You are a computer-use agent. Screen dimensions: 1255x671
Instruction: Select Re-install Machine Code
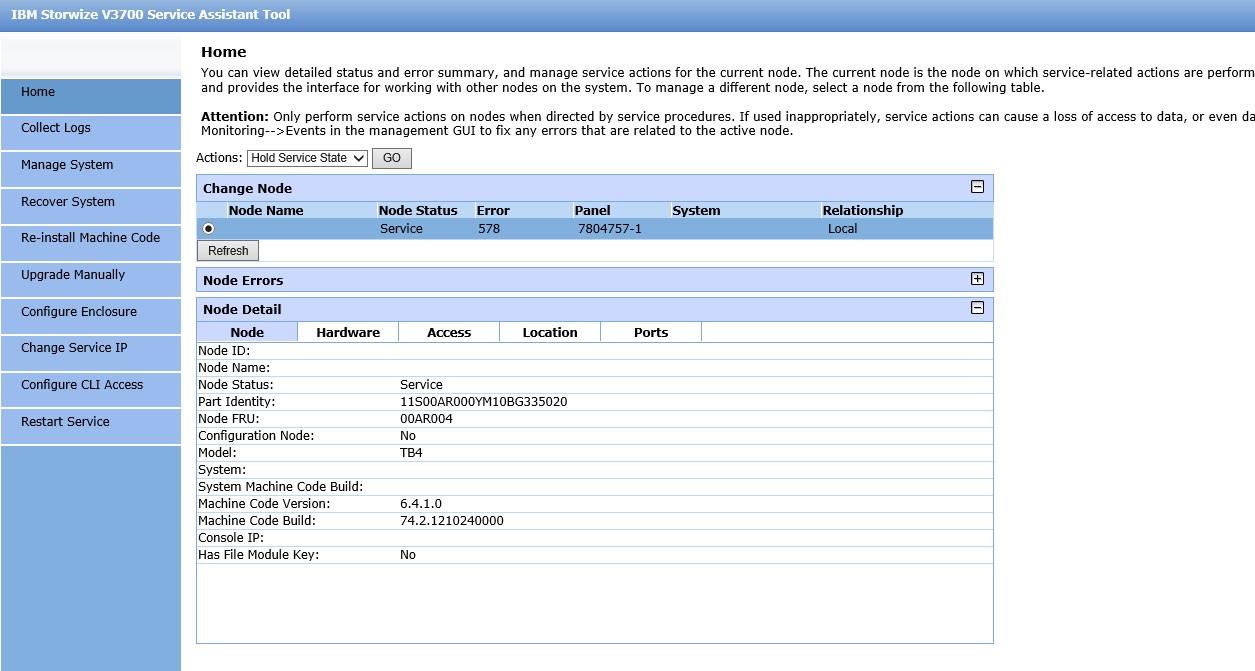click(x=90, y=238)
